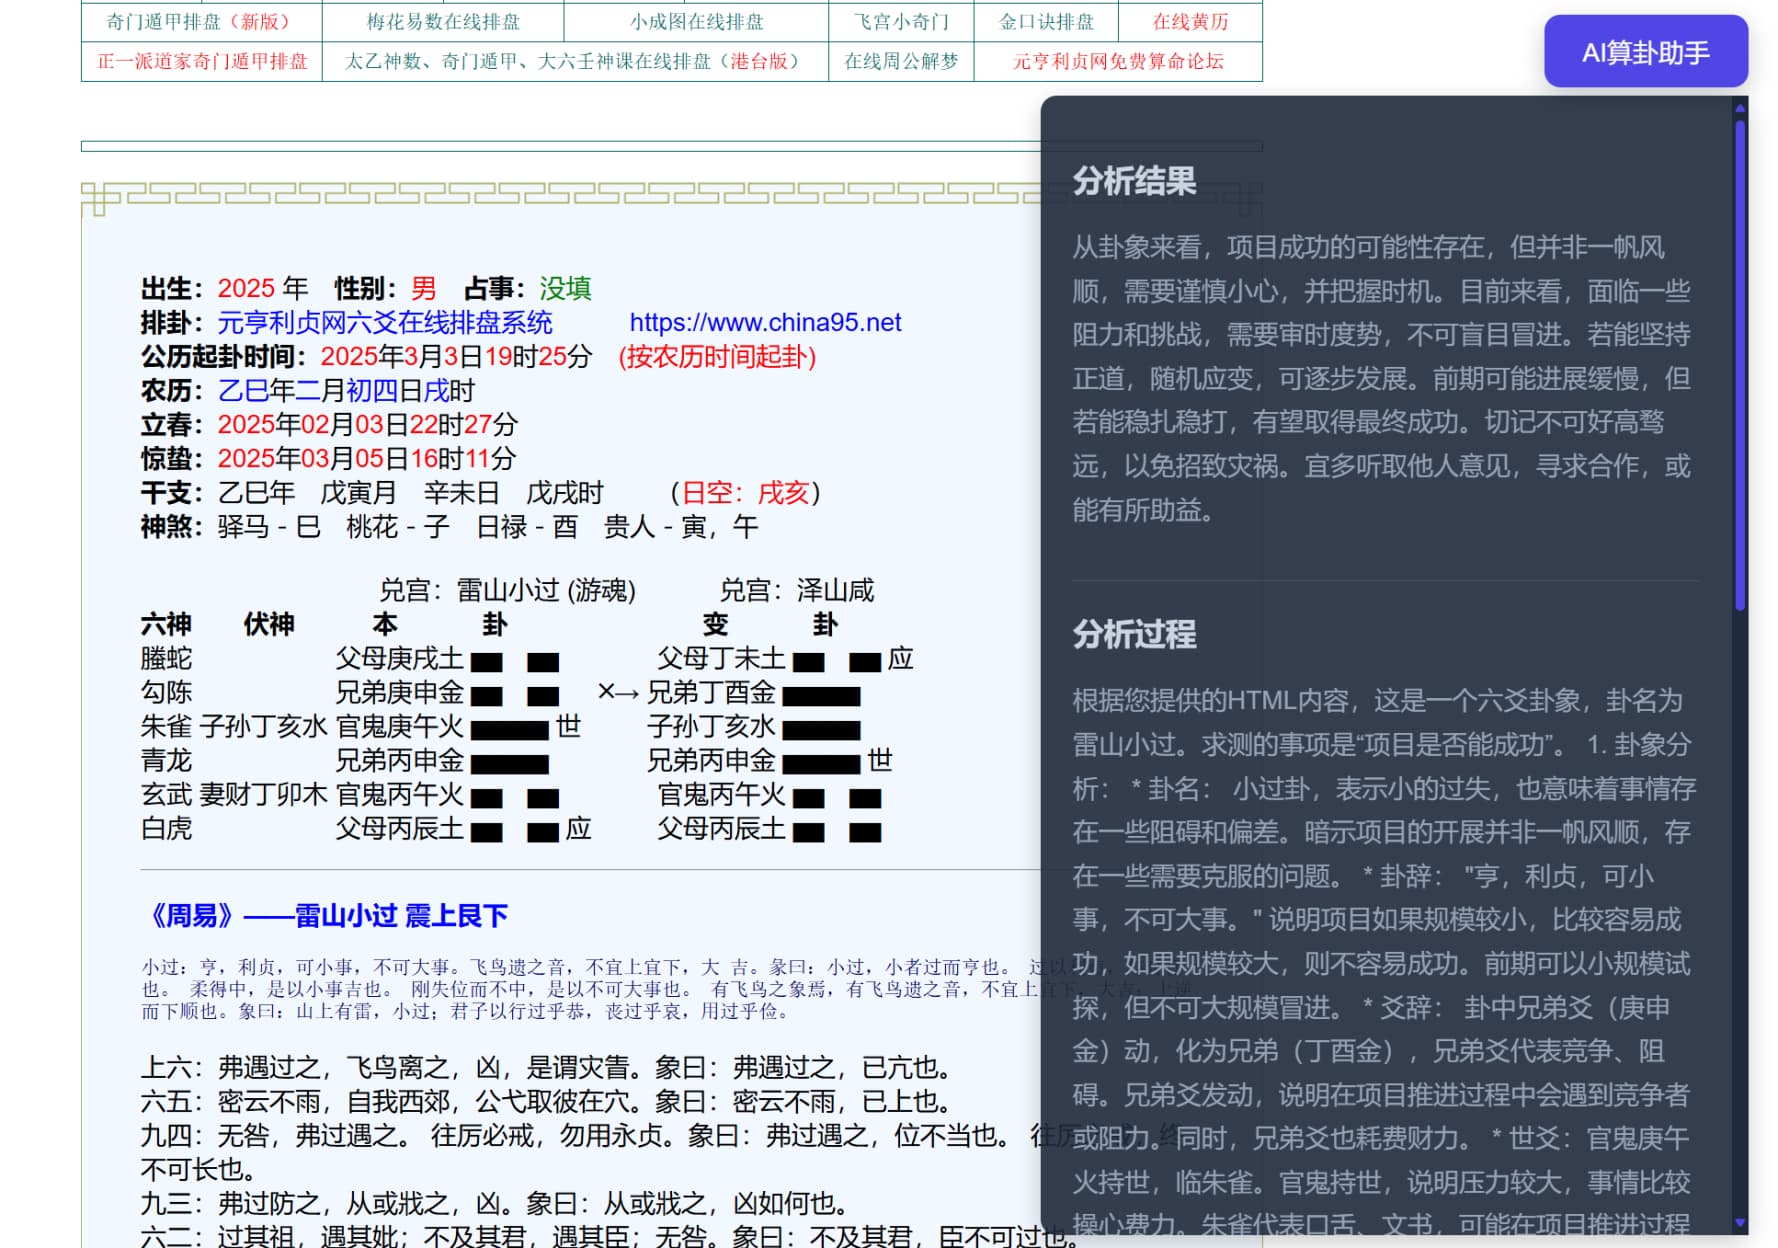This screenshot has height=1248, width=1778.
Task: Click the 《周易》——雷山小过 震上艮下 heading
Action: [x=324, y=915]
